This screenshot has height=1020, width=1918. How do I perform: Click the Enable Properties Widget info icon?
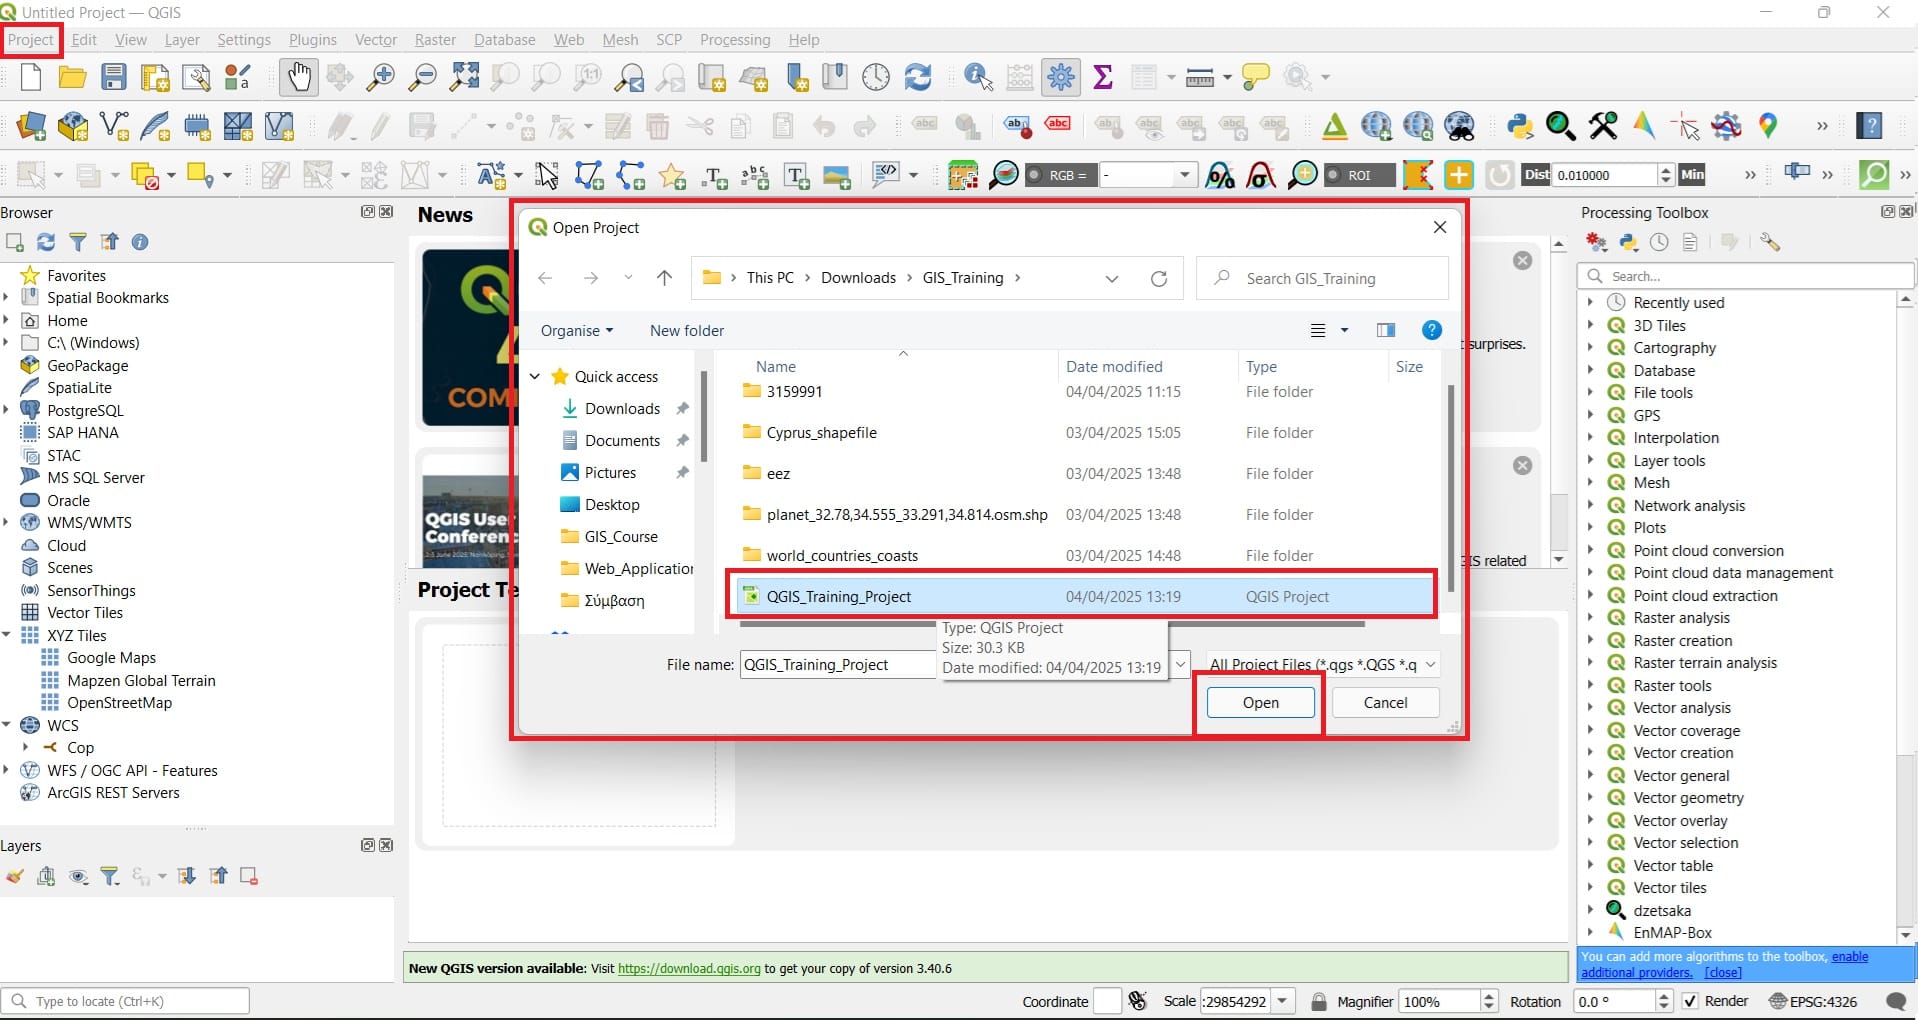[140, 242]
